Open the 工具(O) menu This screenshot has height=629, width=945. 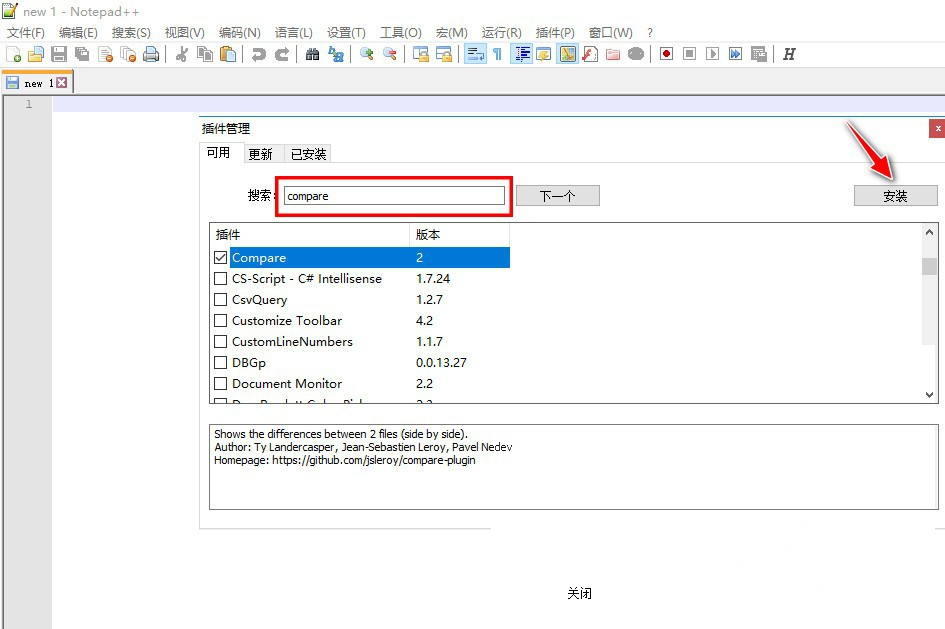click(400, 33)
